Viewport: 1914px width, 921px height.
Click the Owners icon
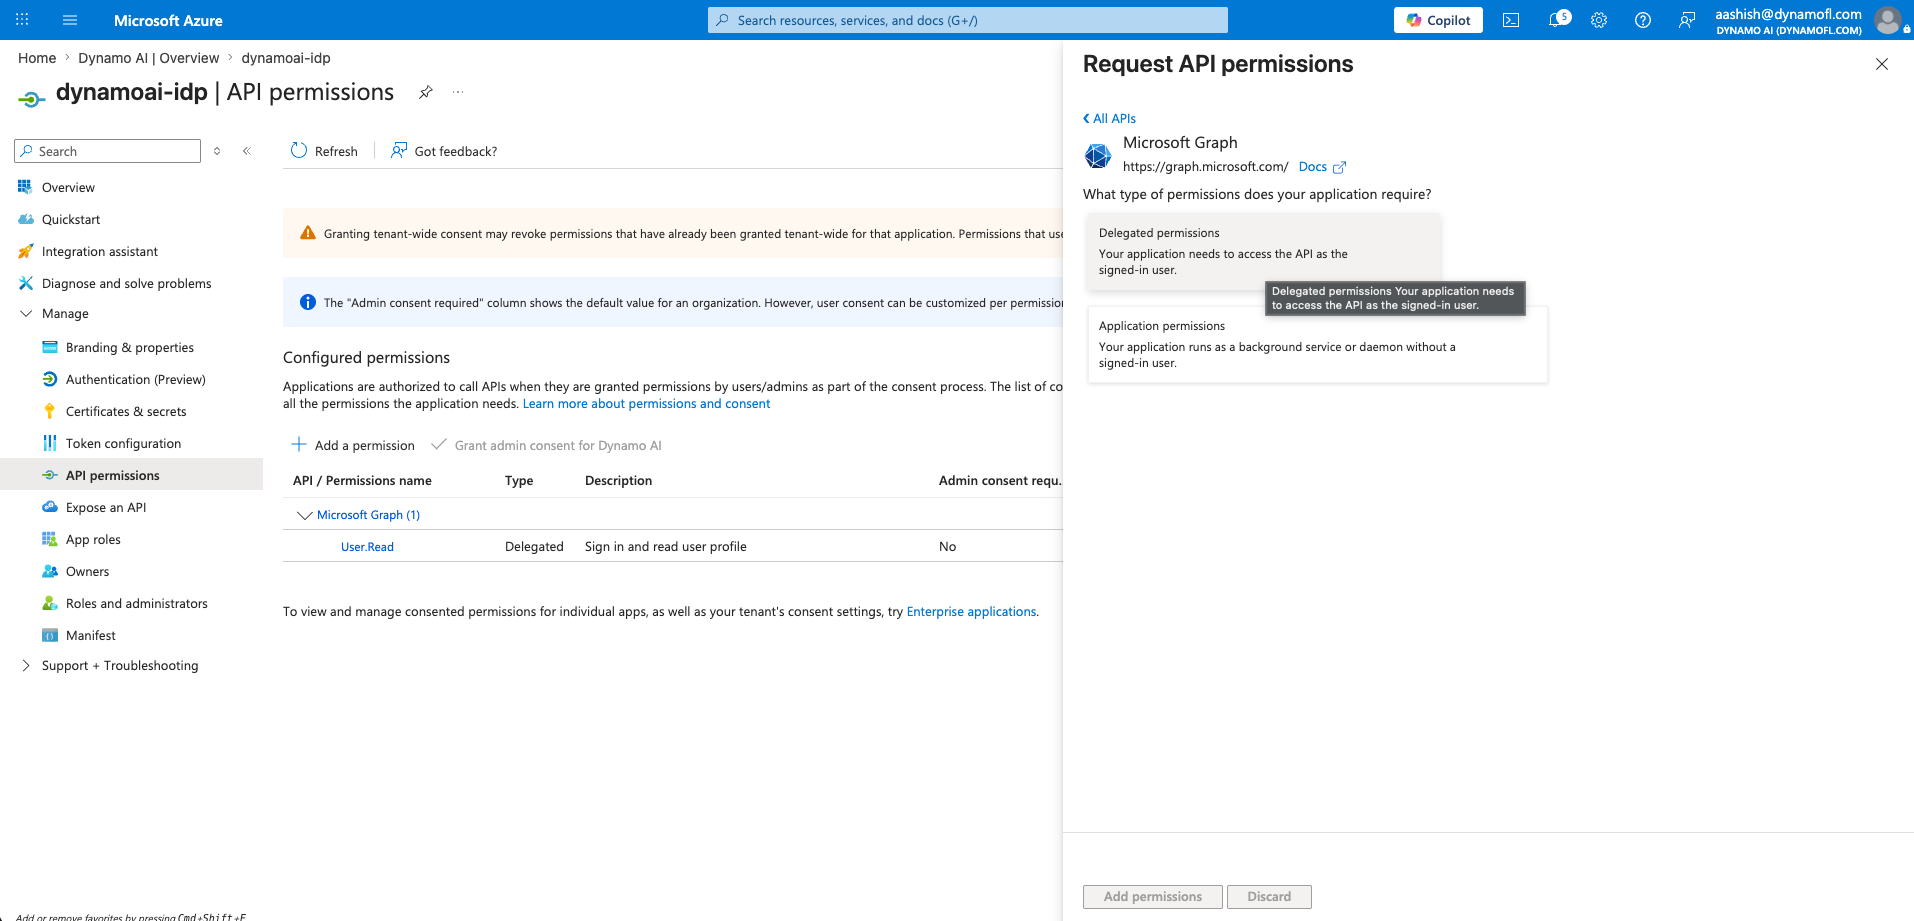tap(50, 571)
